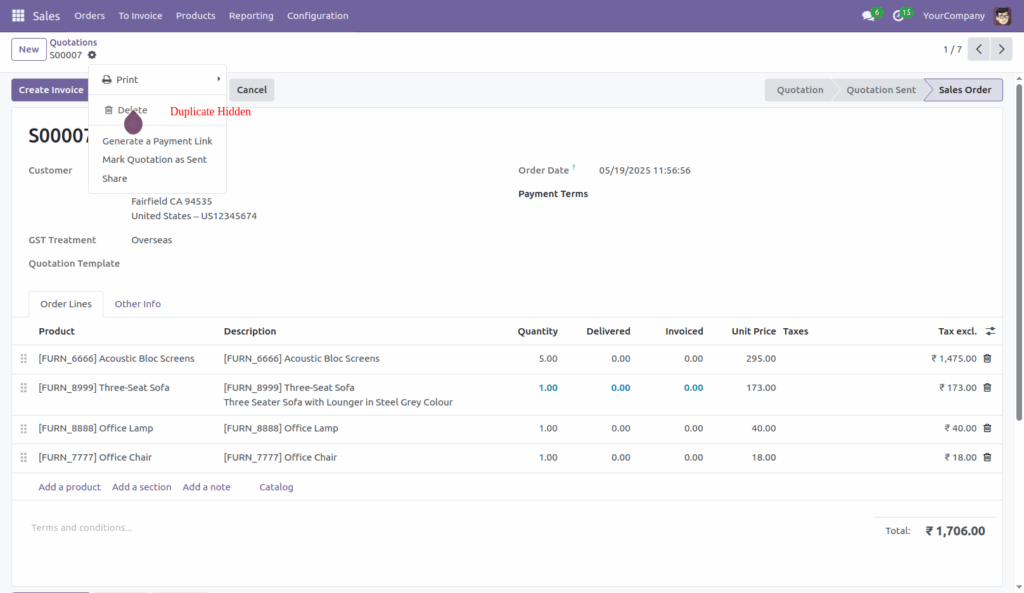Delete the Office Lamp line with trash icon
Image resolution: width=1024 pixels, height=593 pixels.
click(x=987, y=428)
